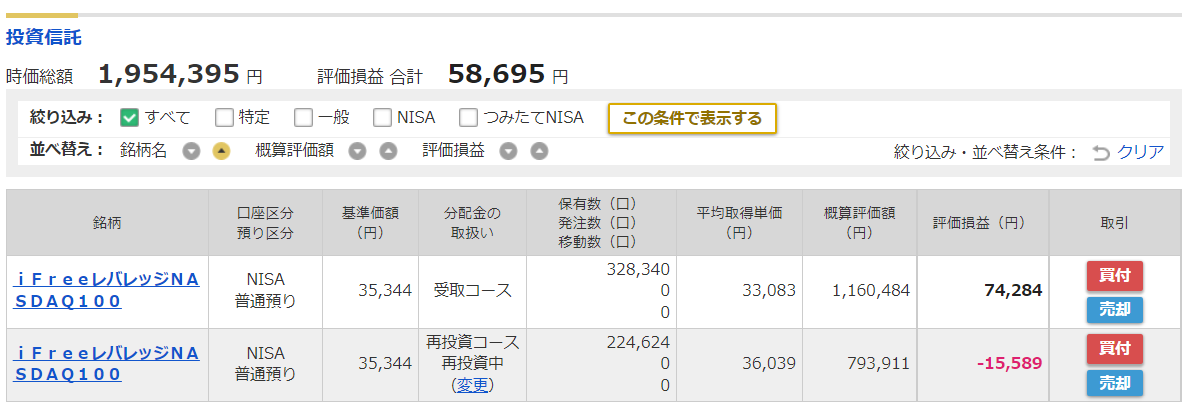Click profit value 74,284
This screenshot has width=1188, height=411.
pyautogui.click(x=1011, y=290)
